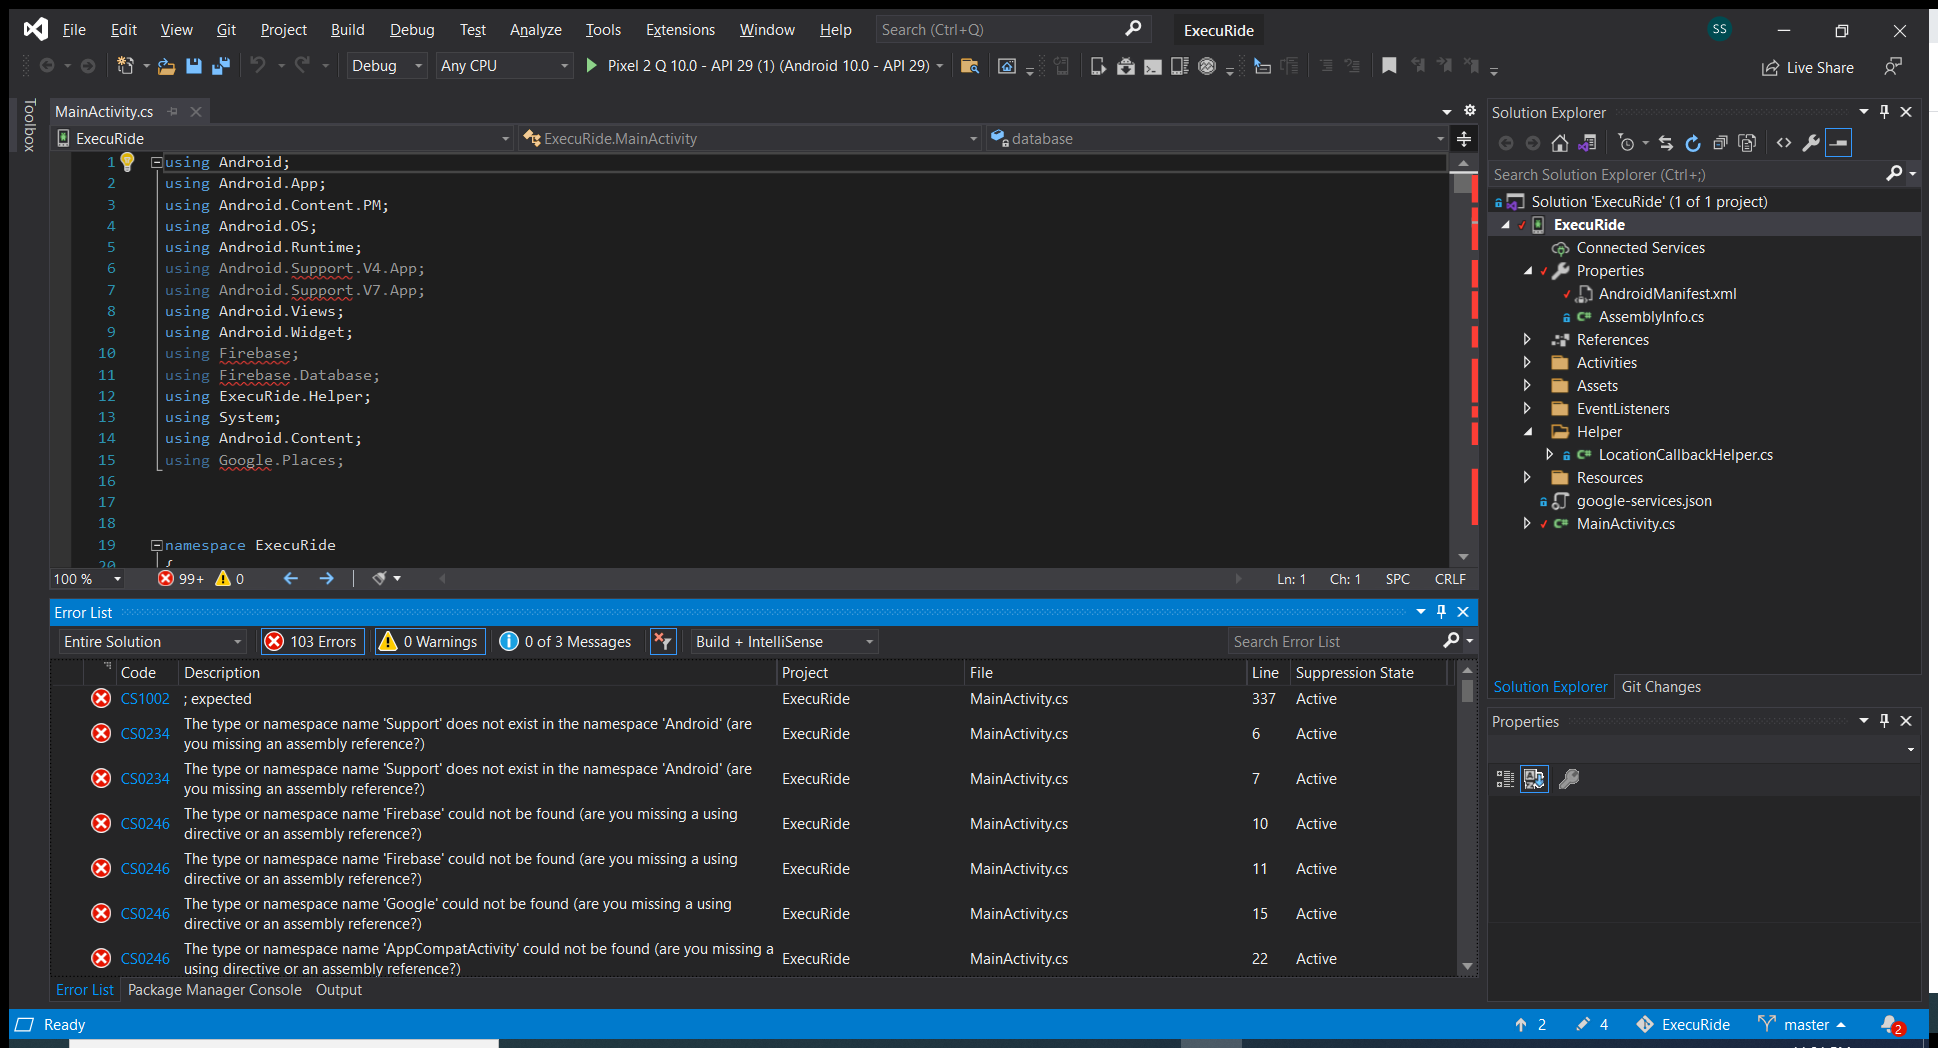Click the lightbulb quick actions icon on line 1

coord(127,162)
